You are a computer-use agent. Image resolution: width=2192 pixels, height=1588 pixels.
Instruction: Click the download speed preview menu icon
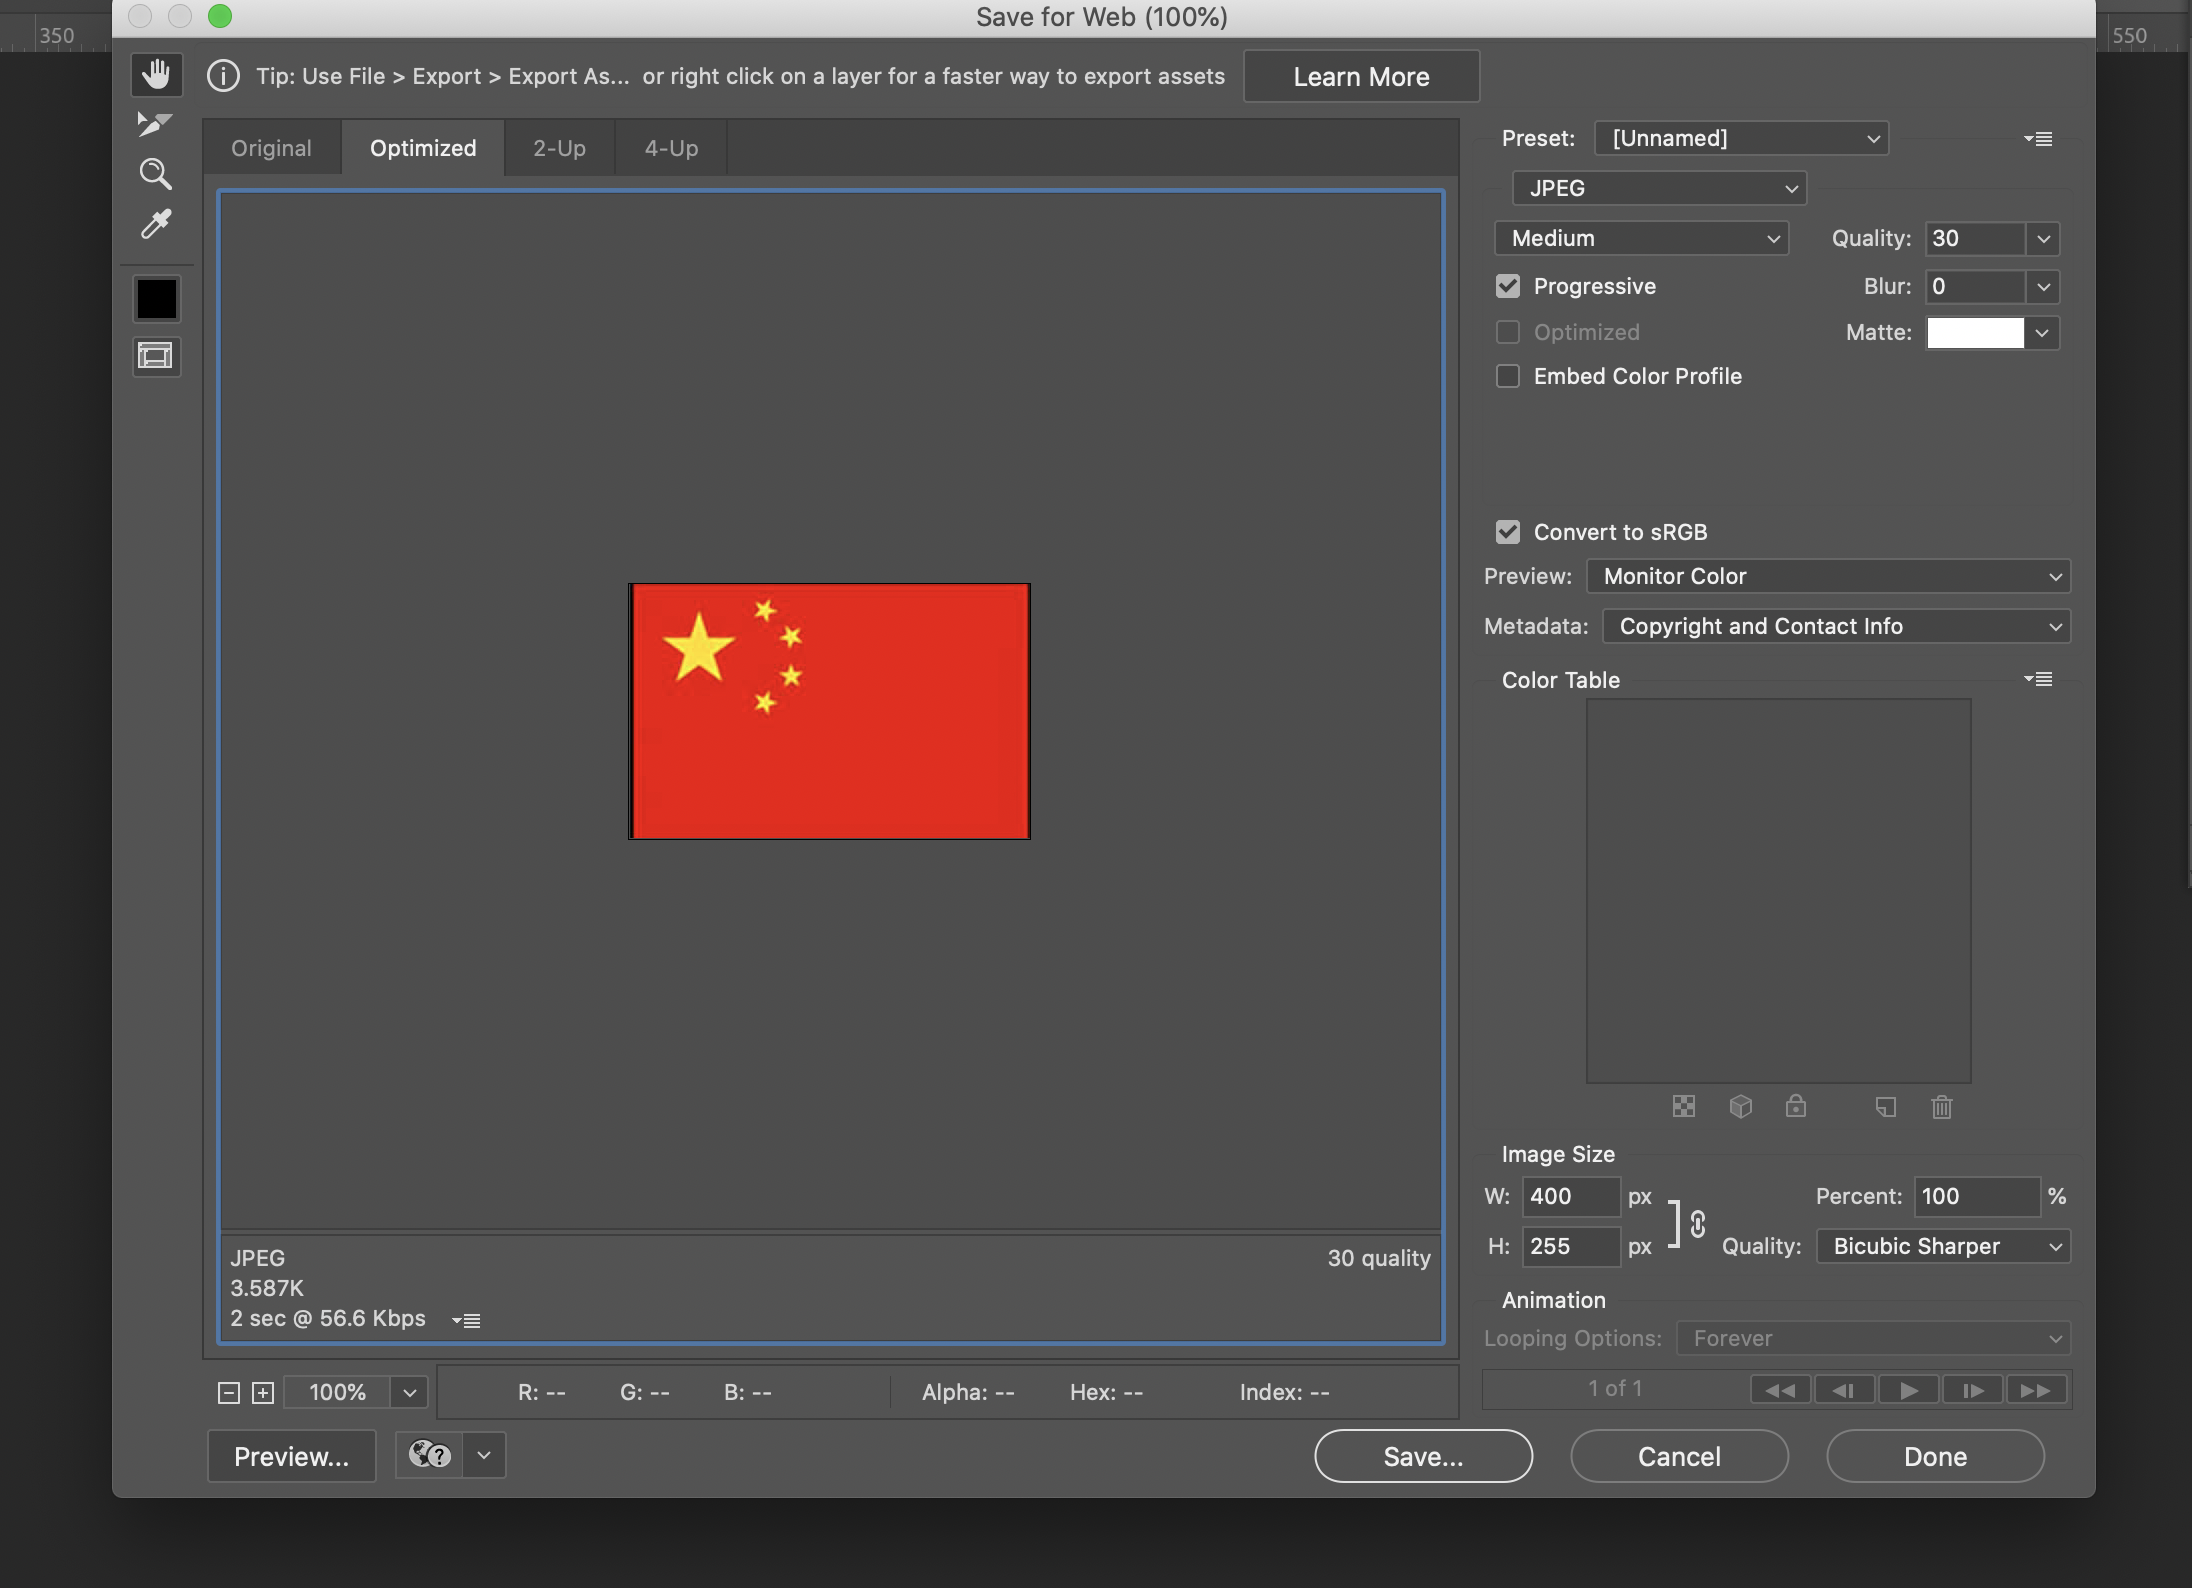coord(466,1320)
